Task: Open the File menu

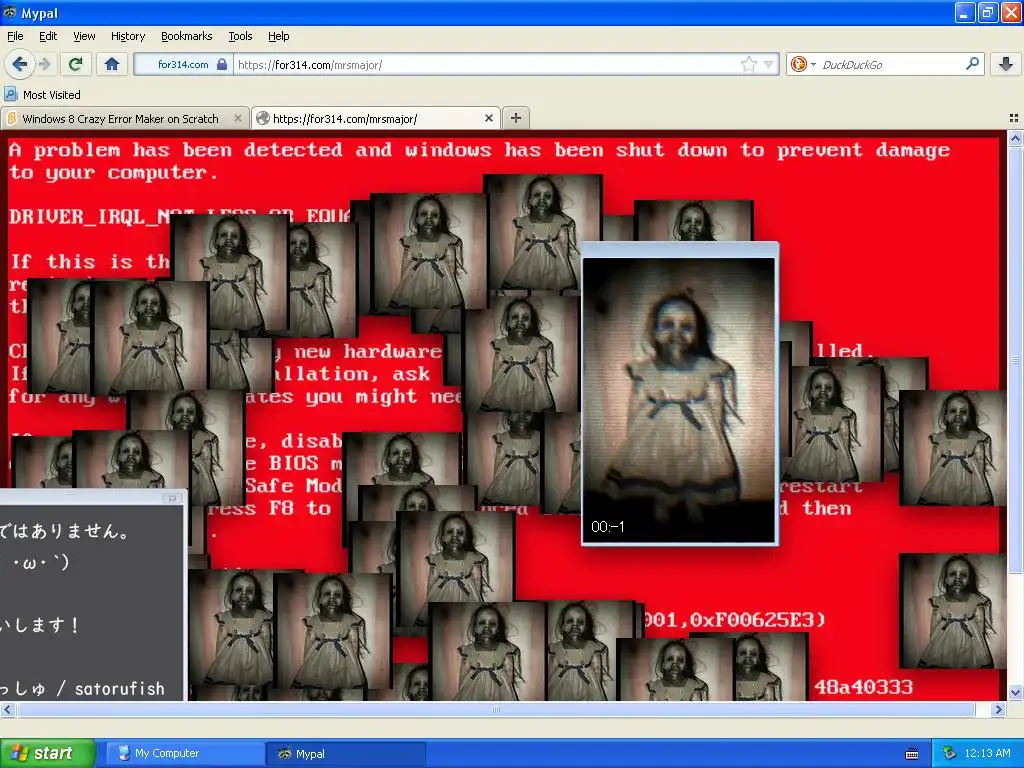Action: click(x=15, y=36)
